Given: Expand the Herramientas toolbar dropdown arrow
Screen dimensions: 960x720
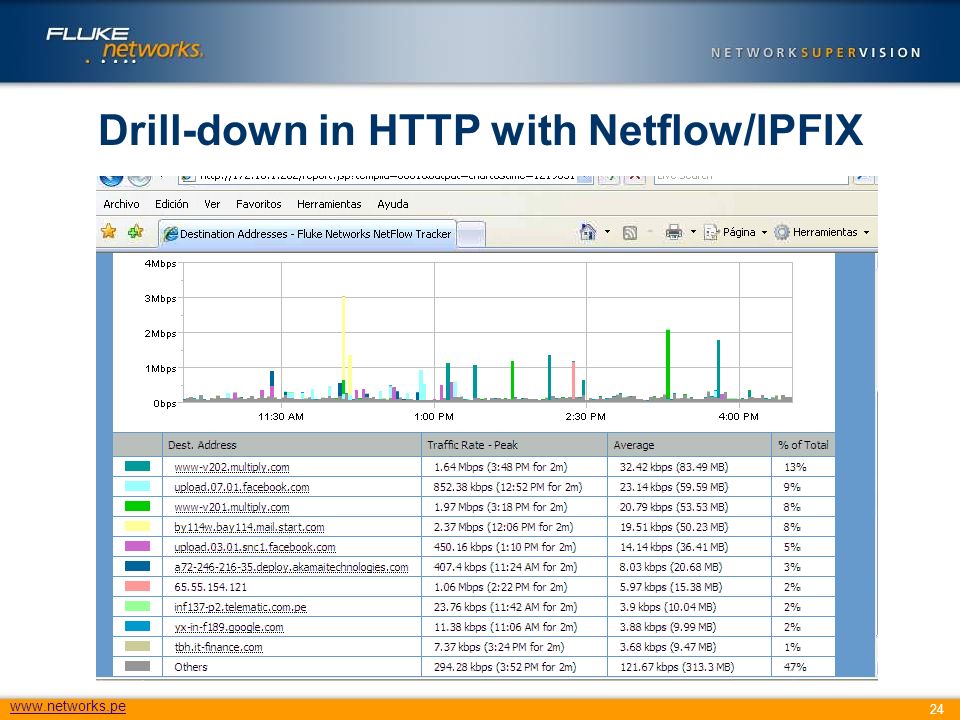Looking at the screenshot, I should [866, 232].
